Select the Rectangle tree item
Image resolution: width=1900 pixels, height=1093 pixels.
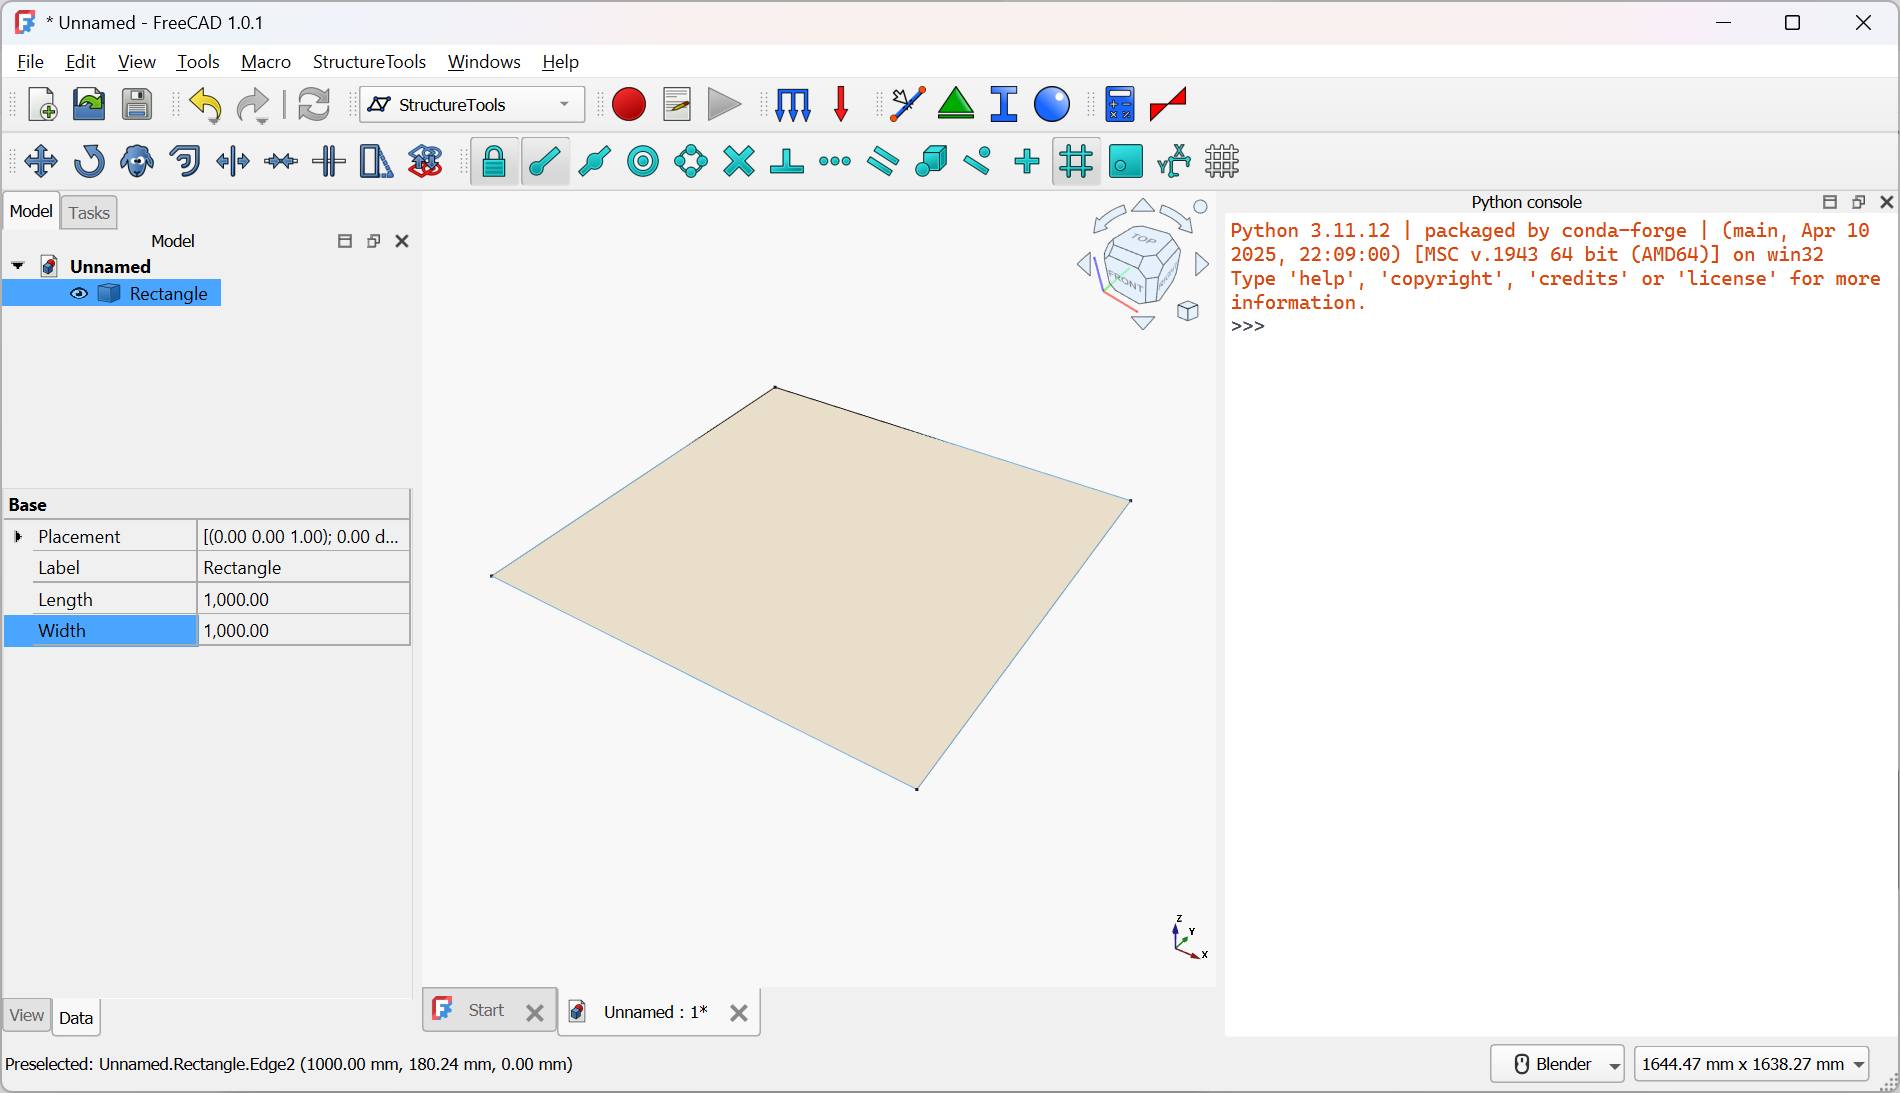(x=168, y=294)
